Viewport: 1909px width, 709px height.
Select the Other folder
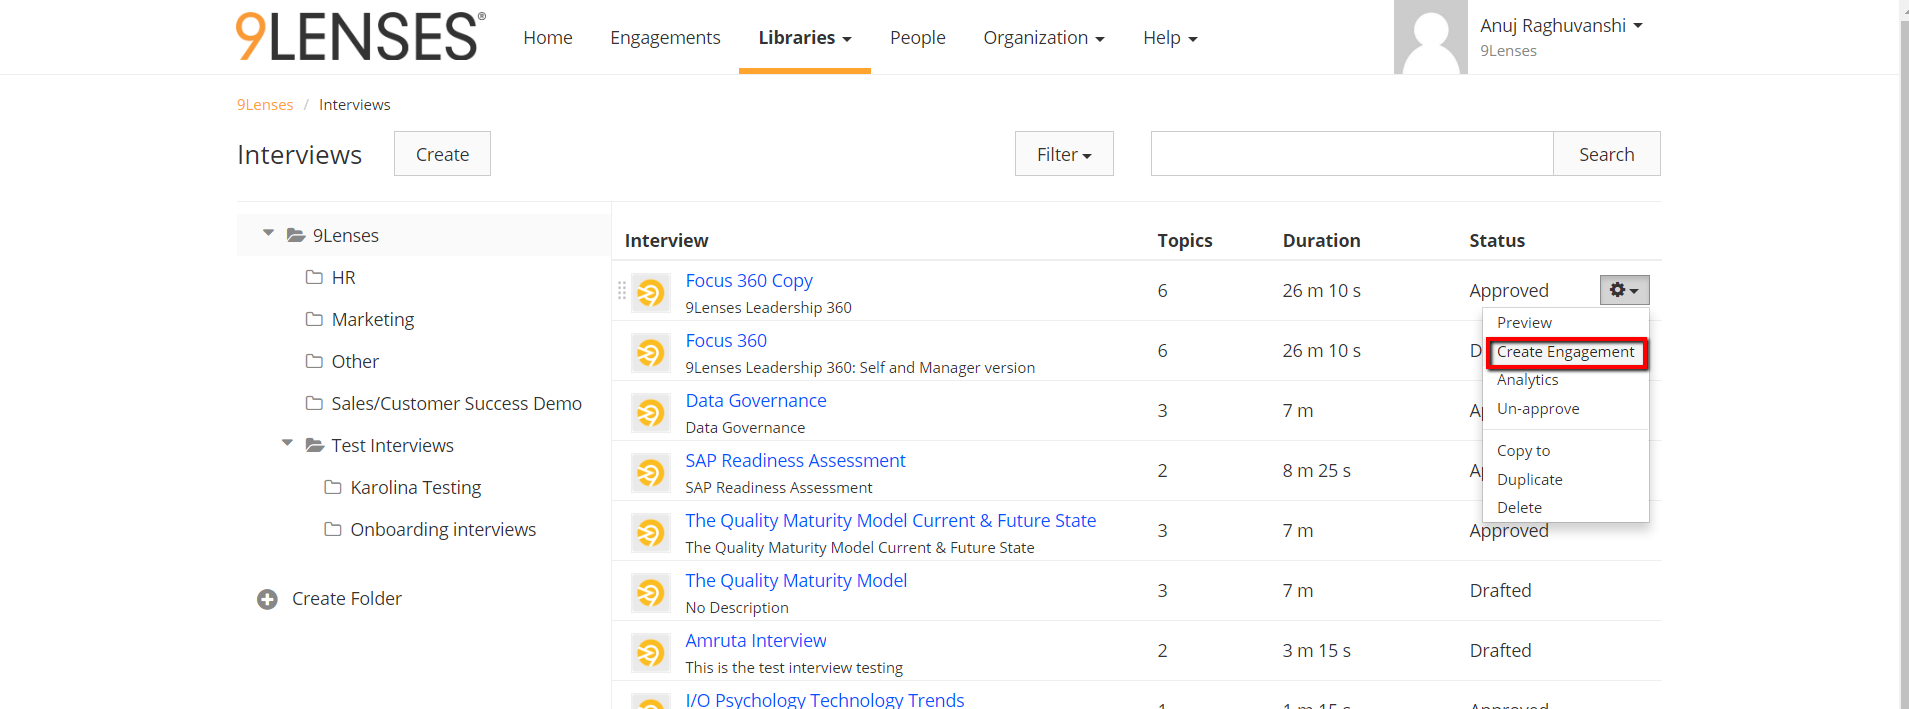[355, 361]
